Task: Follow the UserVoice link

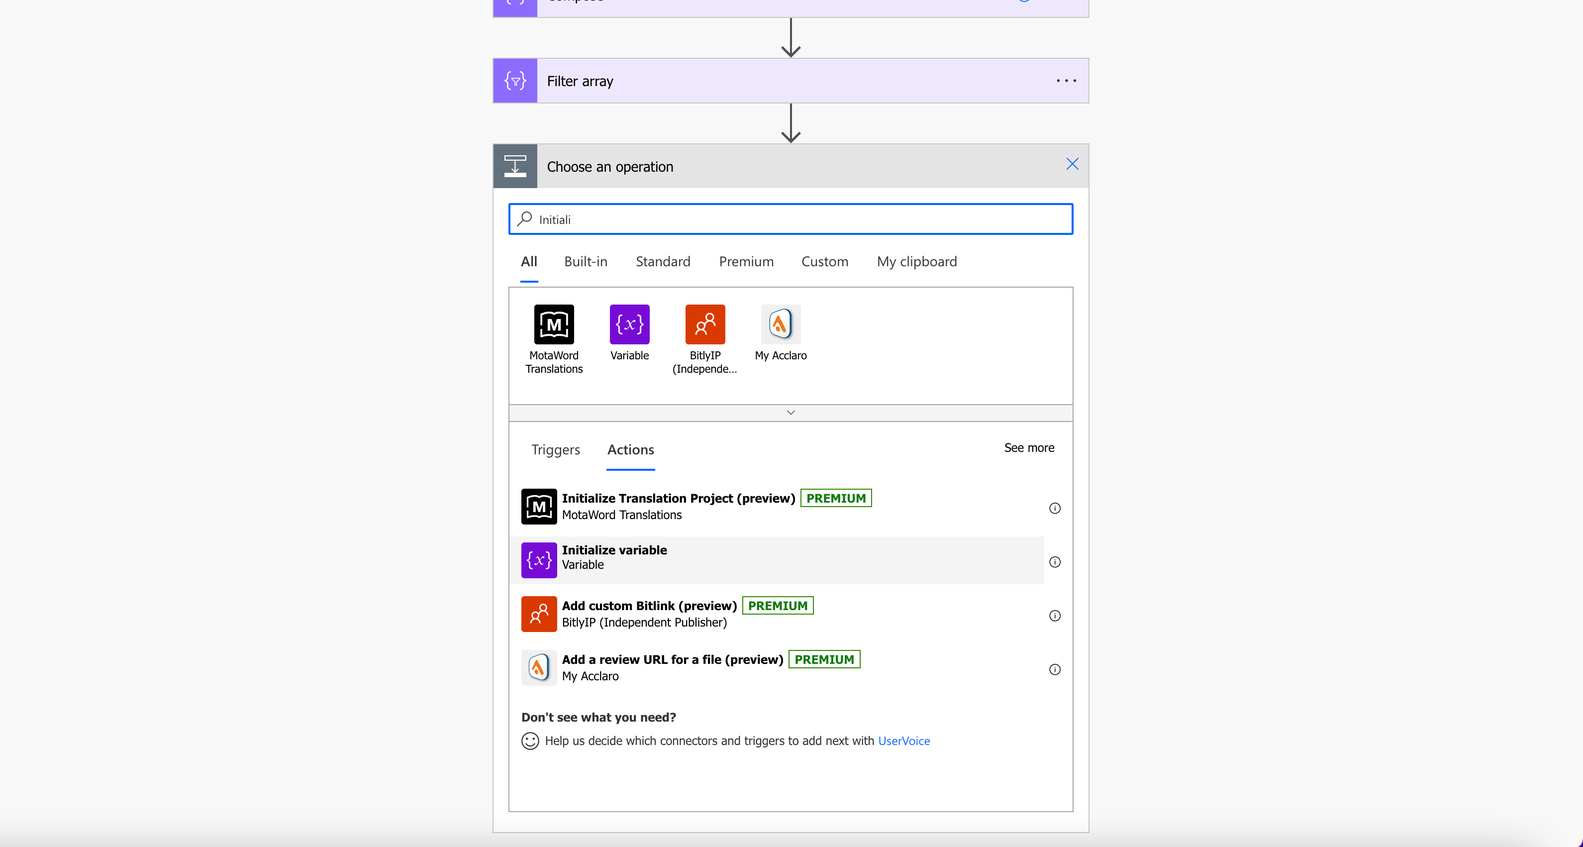Action: (x=904, y=741)
